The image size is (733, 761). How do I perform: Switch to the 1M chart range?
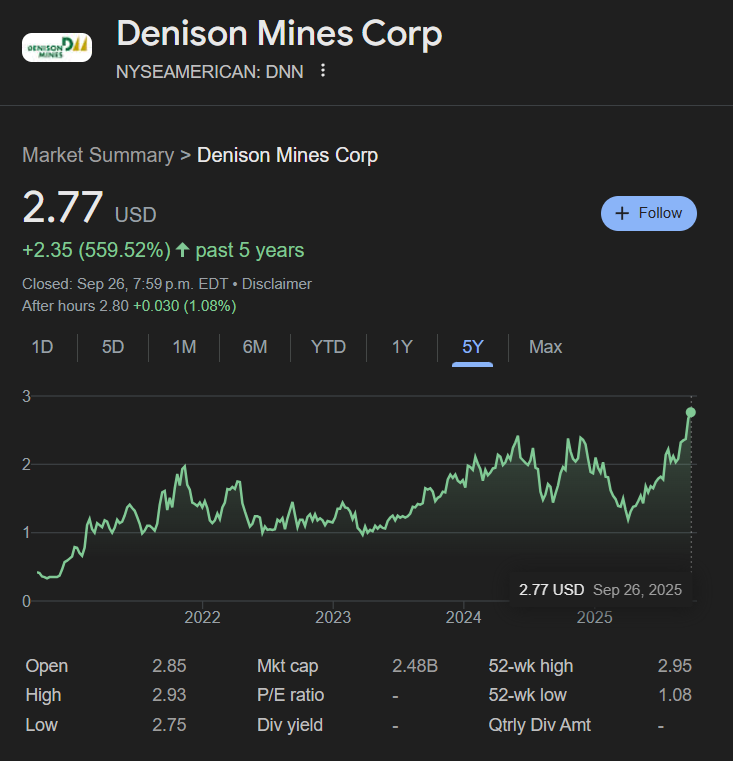click(x=184, y=347)
